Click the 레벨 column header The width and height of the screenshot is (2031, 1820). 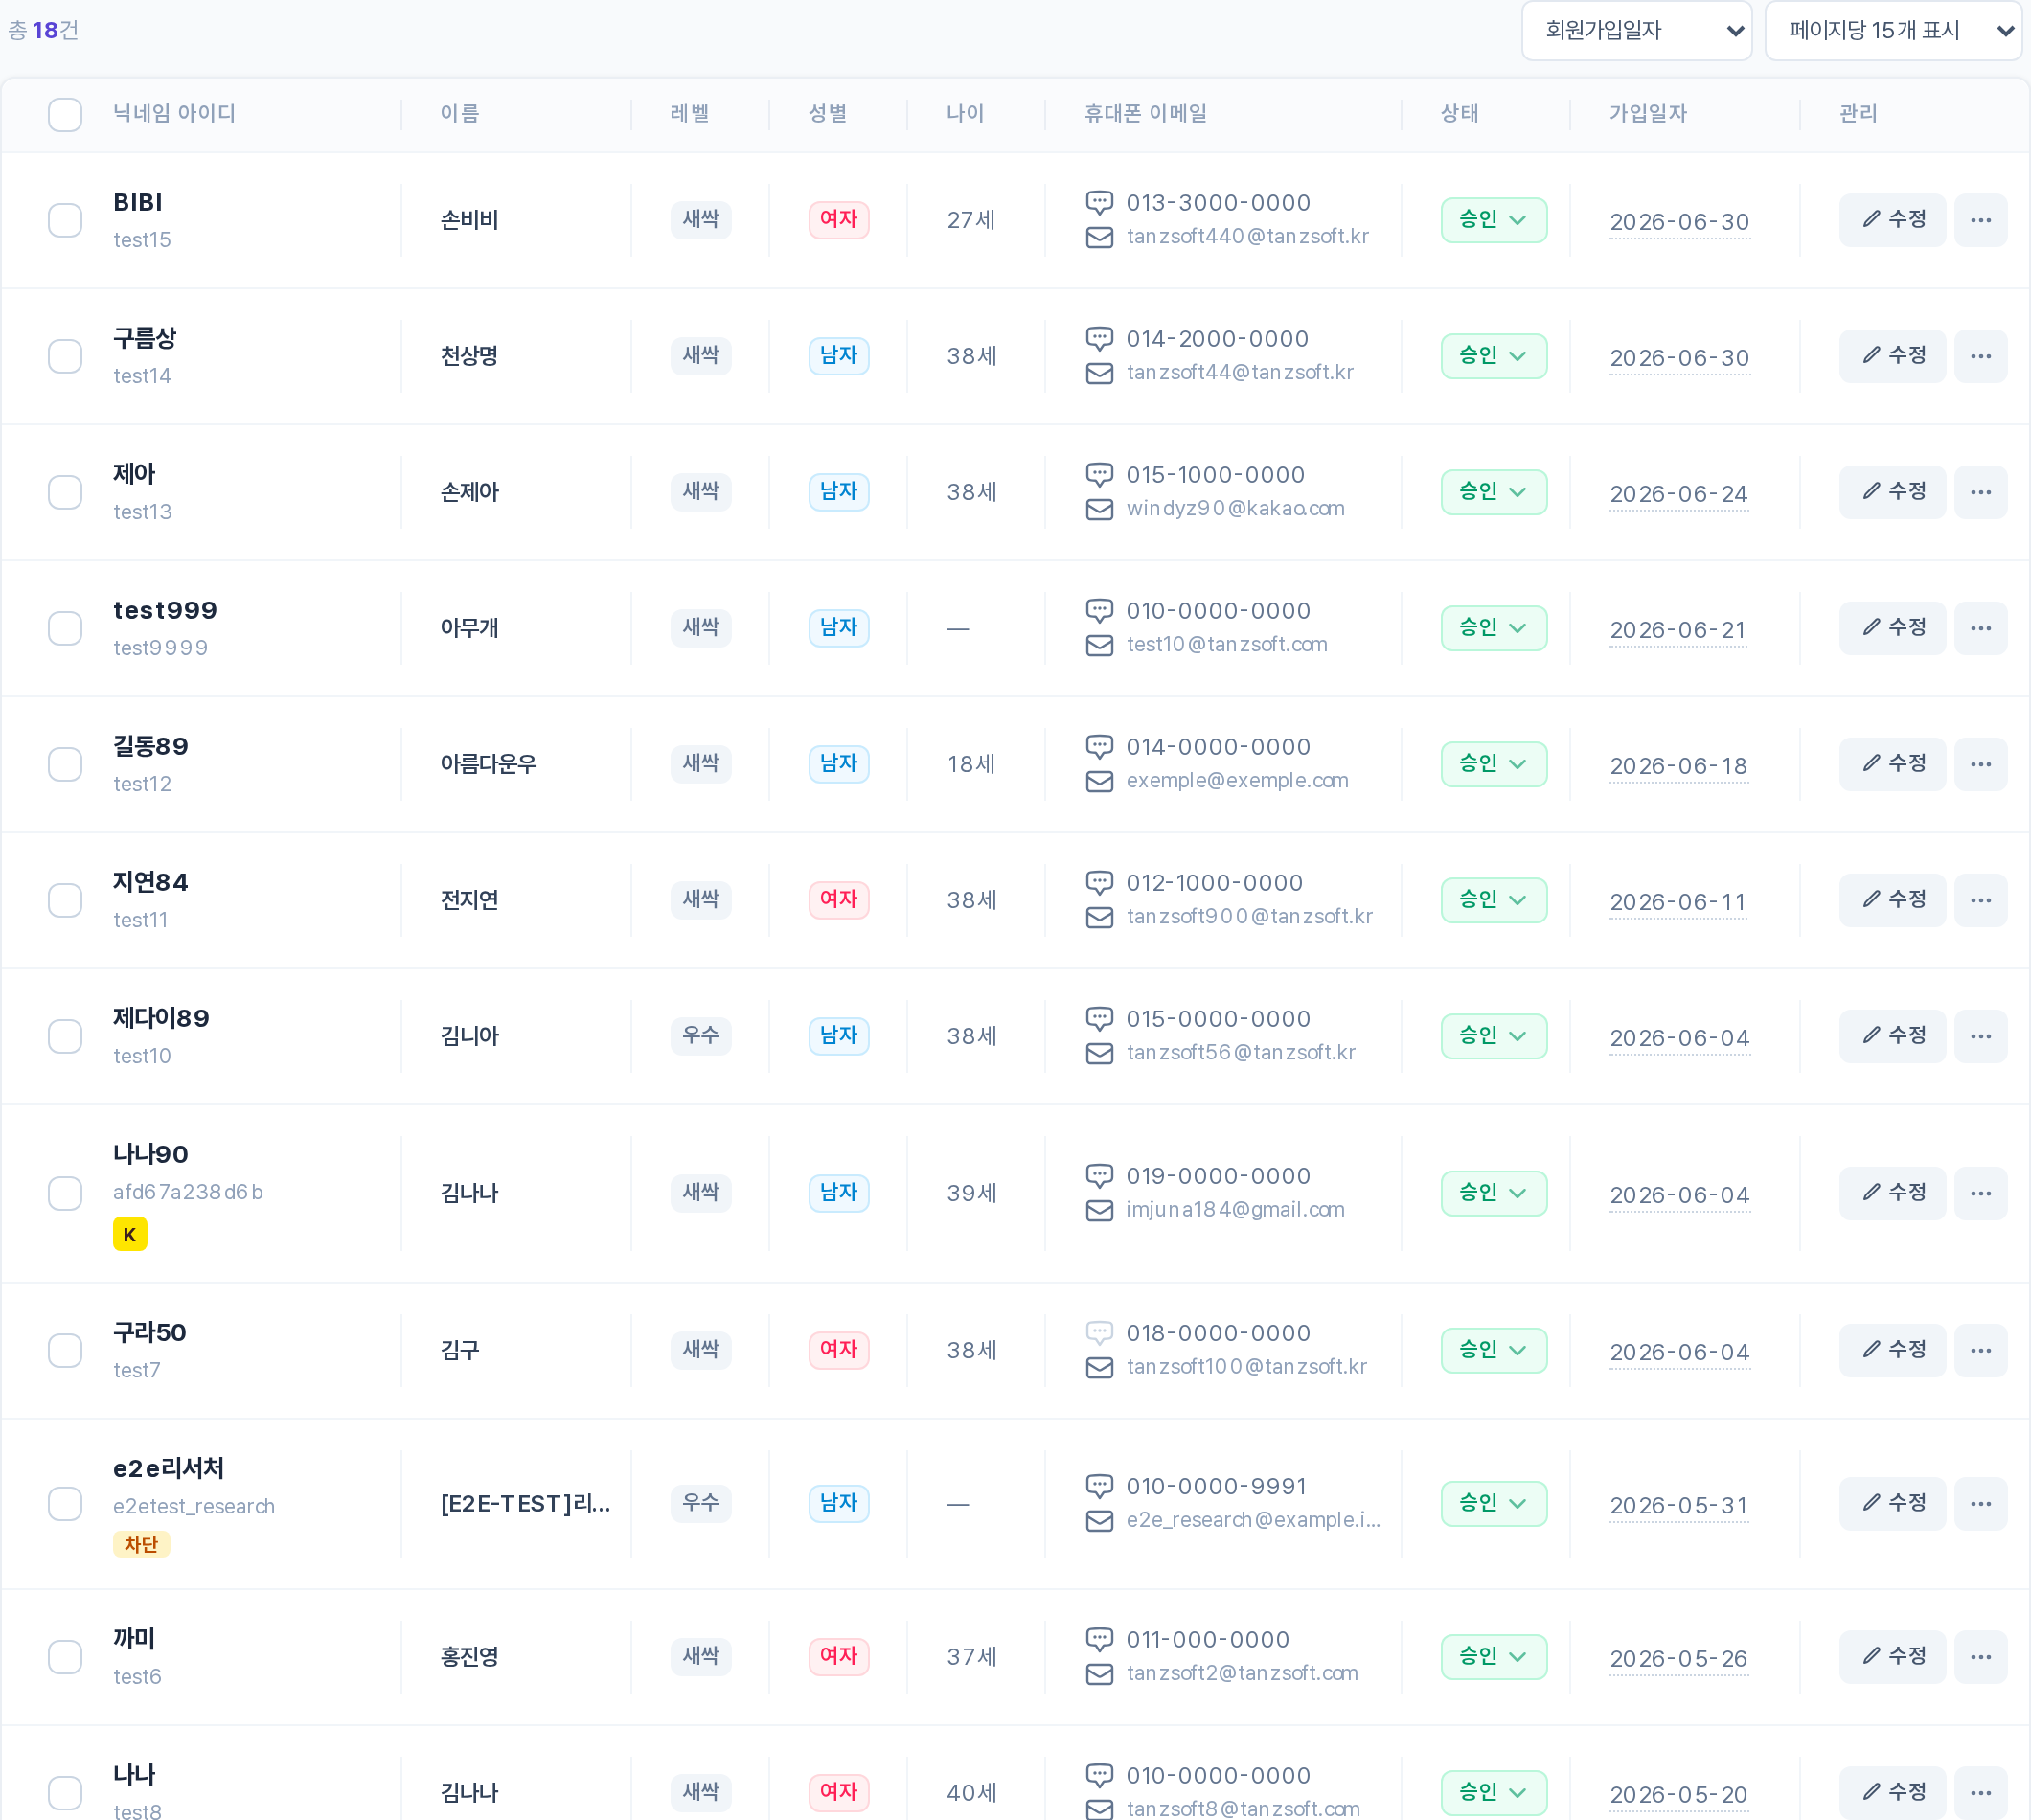pyautogui.click(x=689, y=114)
